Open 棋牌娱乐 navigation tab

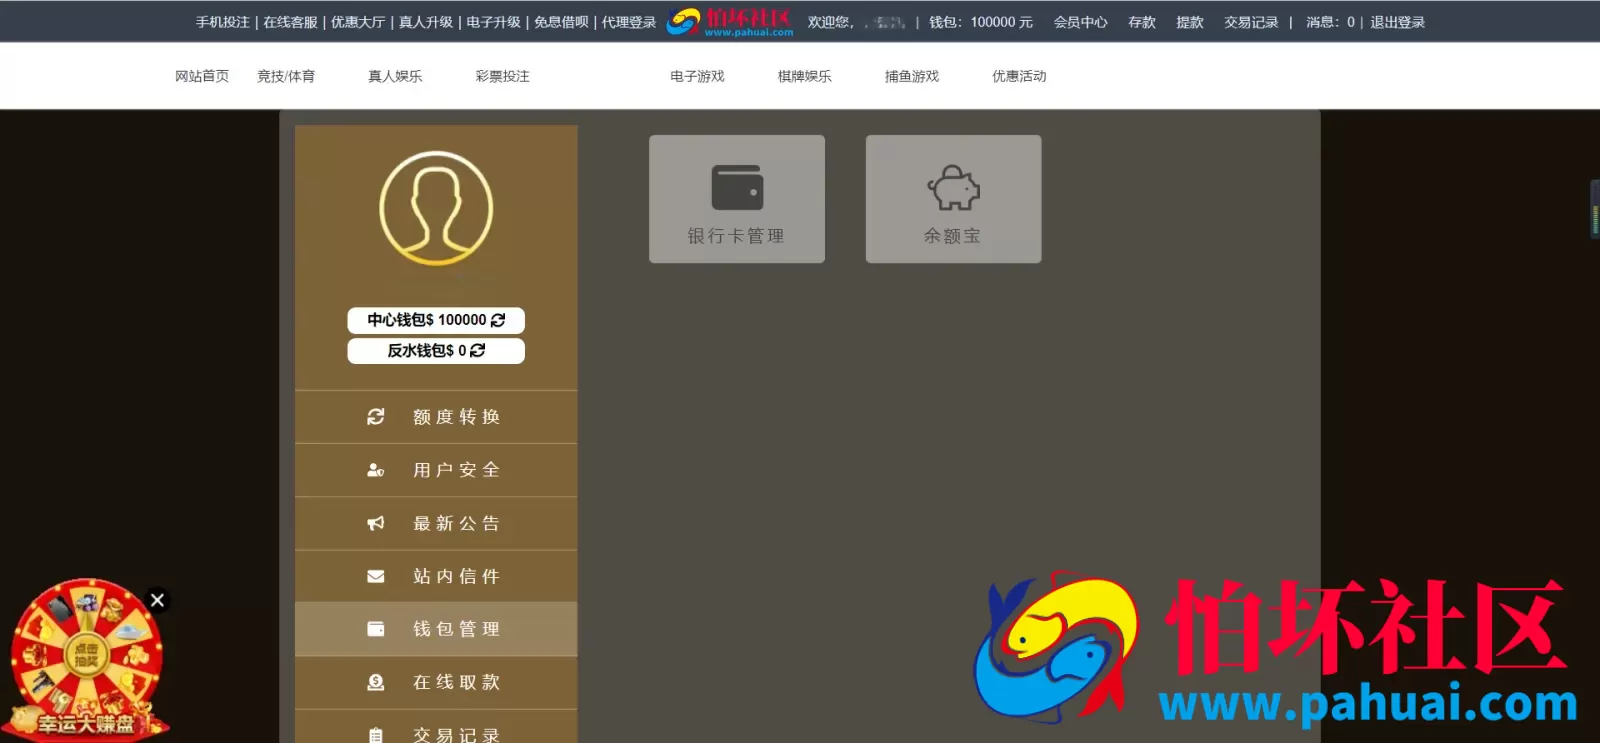coord(805,76)
